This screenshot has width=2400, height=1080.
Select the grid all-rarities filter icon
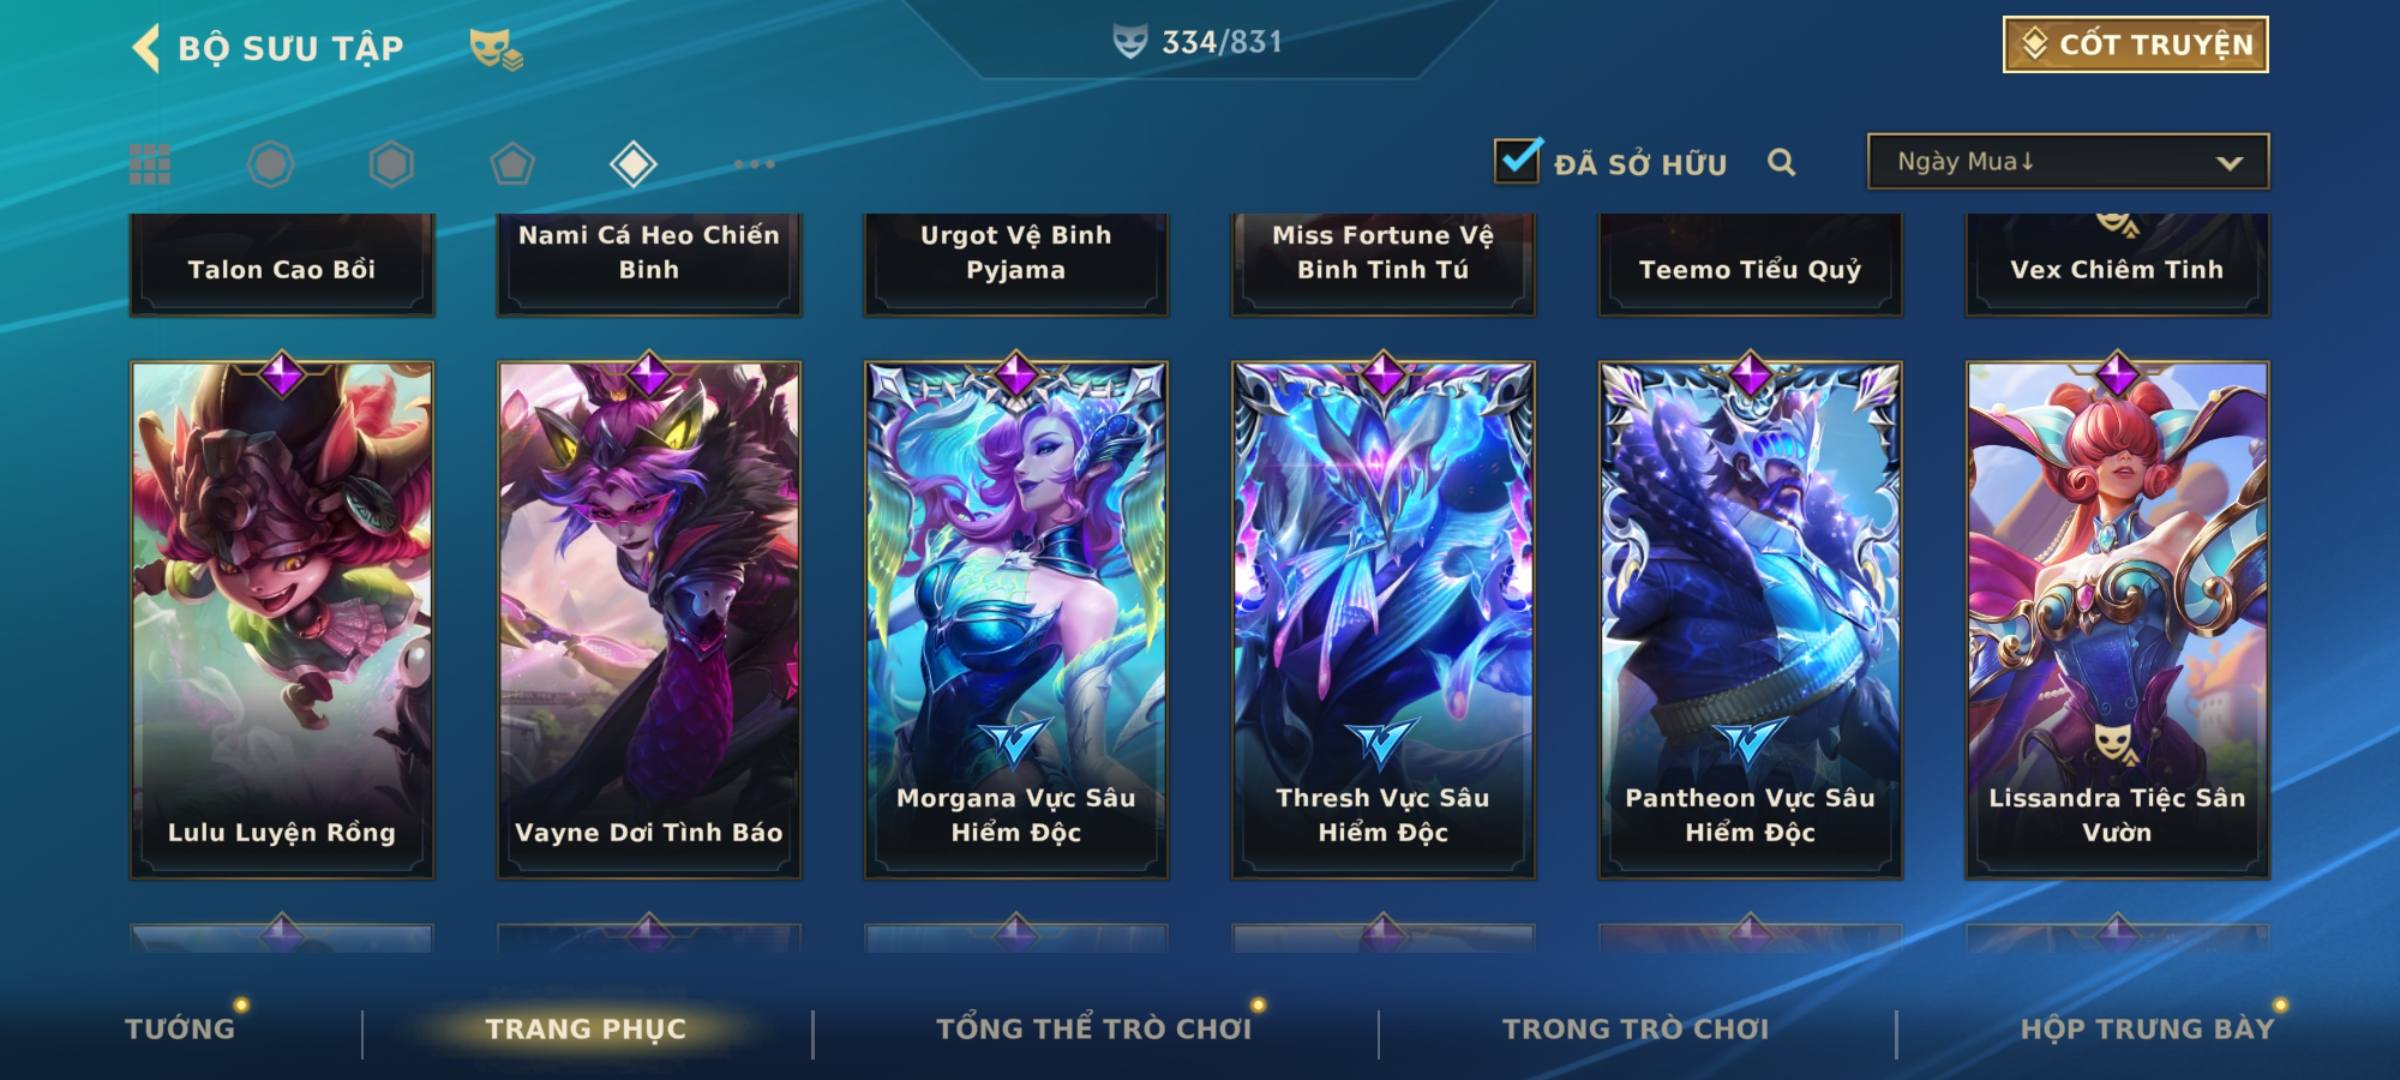point(150,164)
